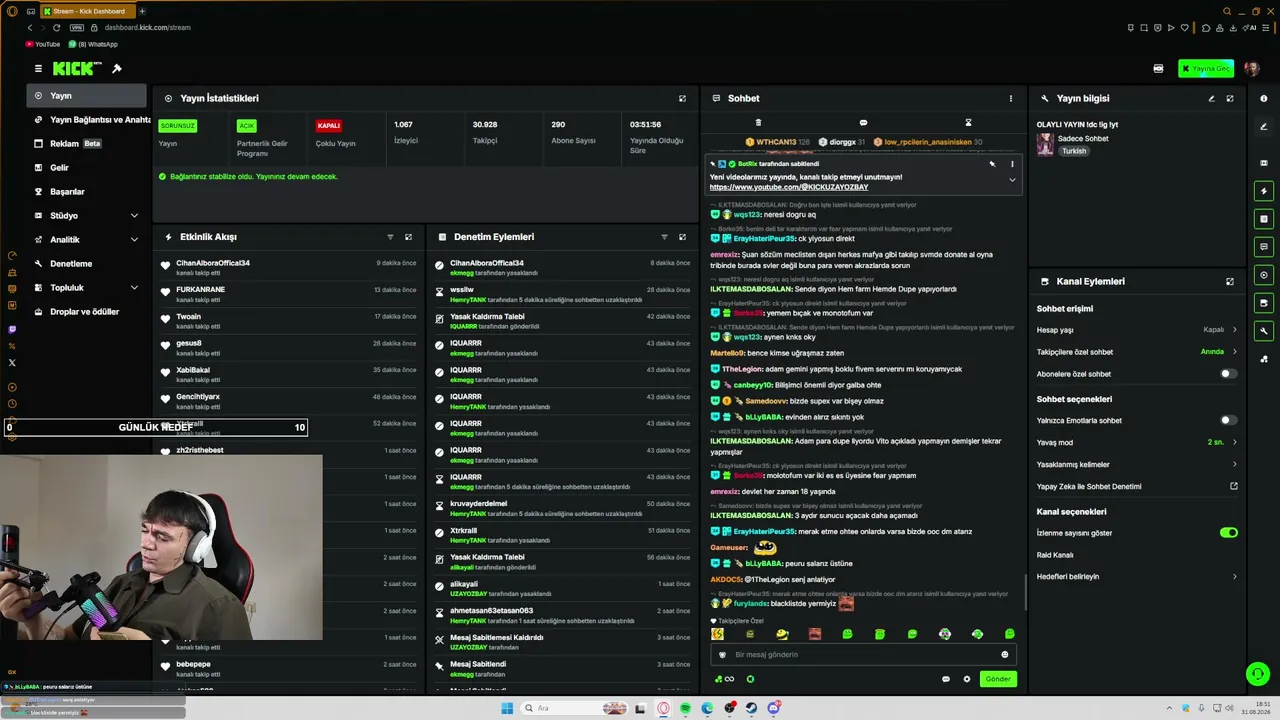
Task: Open Yavaş mod setting chevron
Action: pyautogui.click(x=1234, y=442)
